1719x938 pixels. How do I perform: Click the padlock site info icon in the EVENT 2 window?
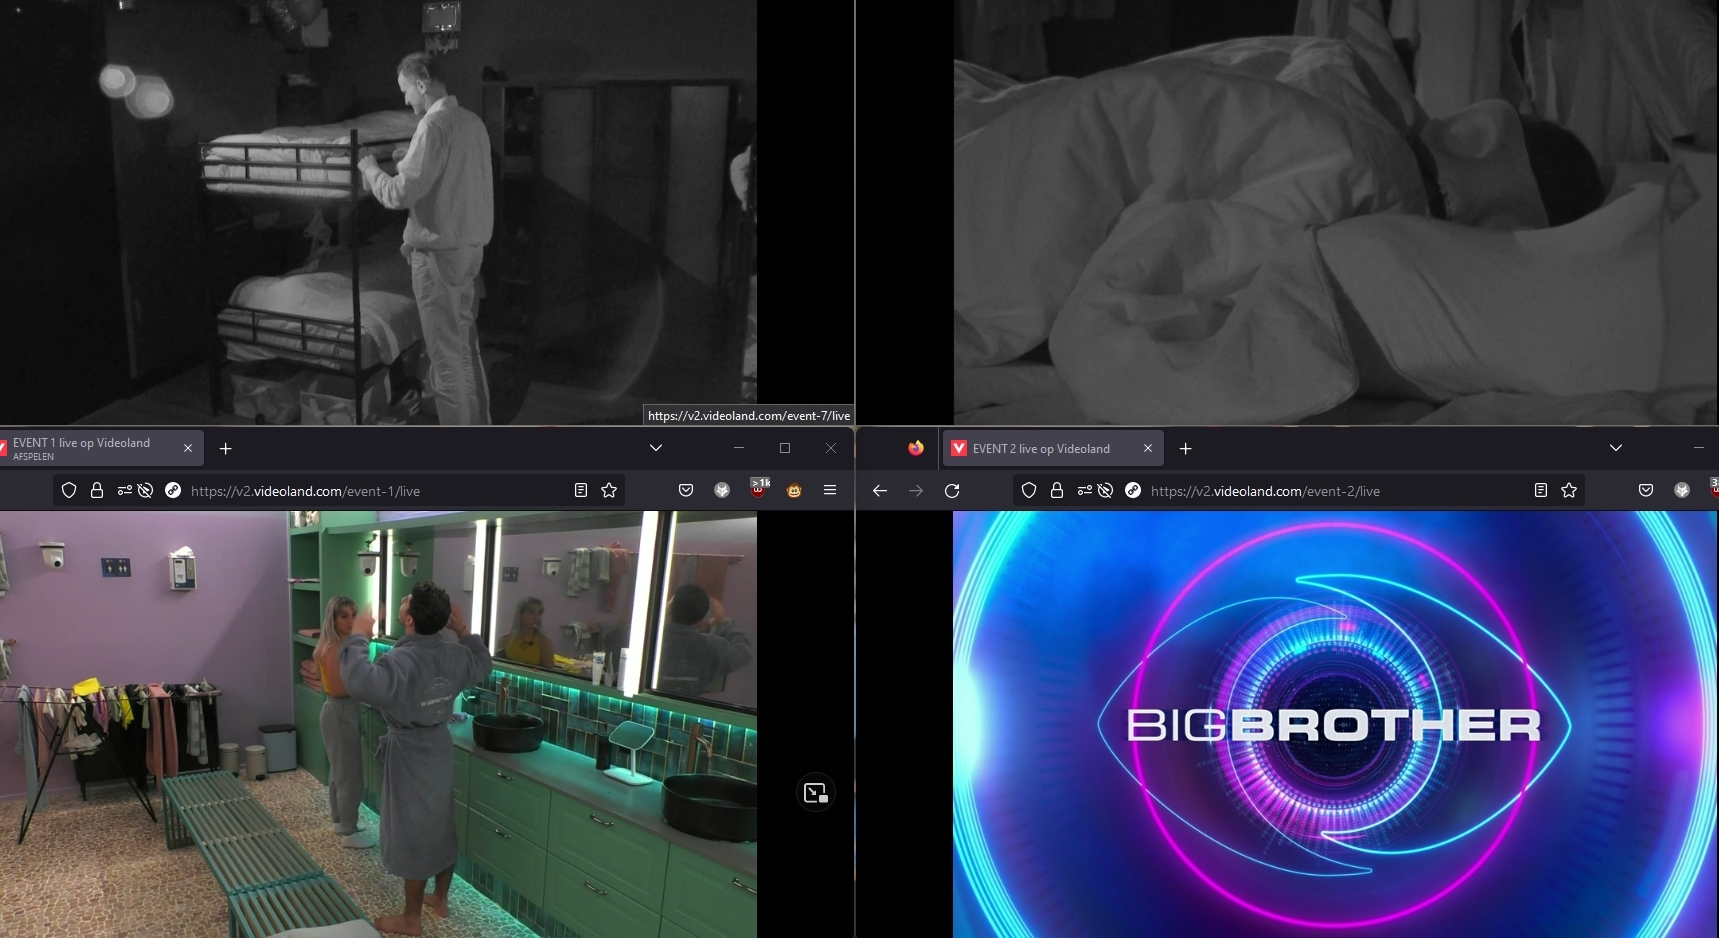pyautogui.click(x=1057, y=490)
